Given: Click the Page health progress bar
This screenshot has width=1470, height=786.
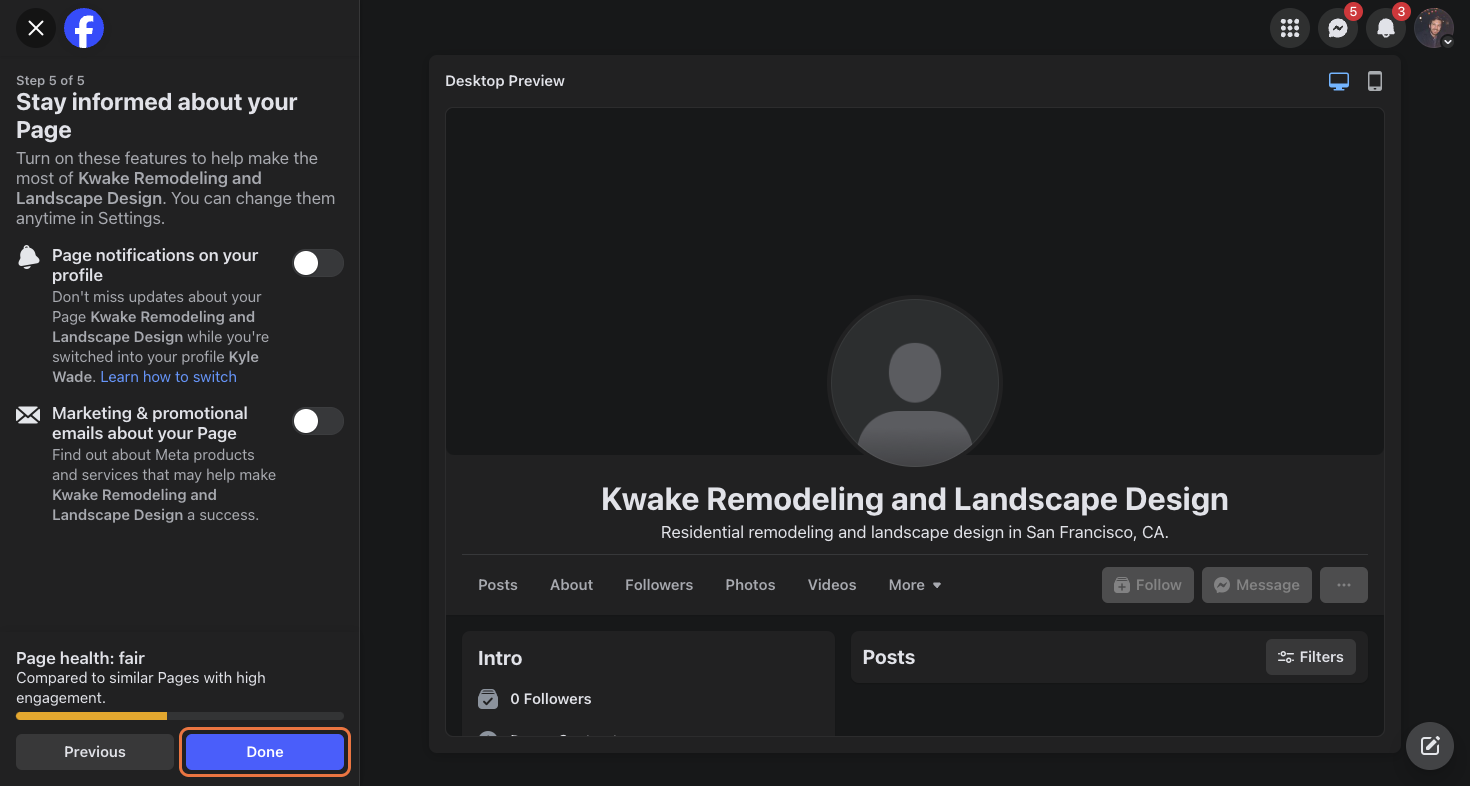Looking at the screenshot, I should 180,716.
